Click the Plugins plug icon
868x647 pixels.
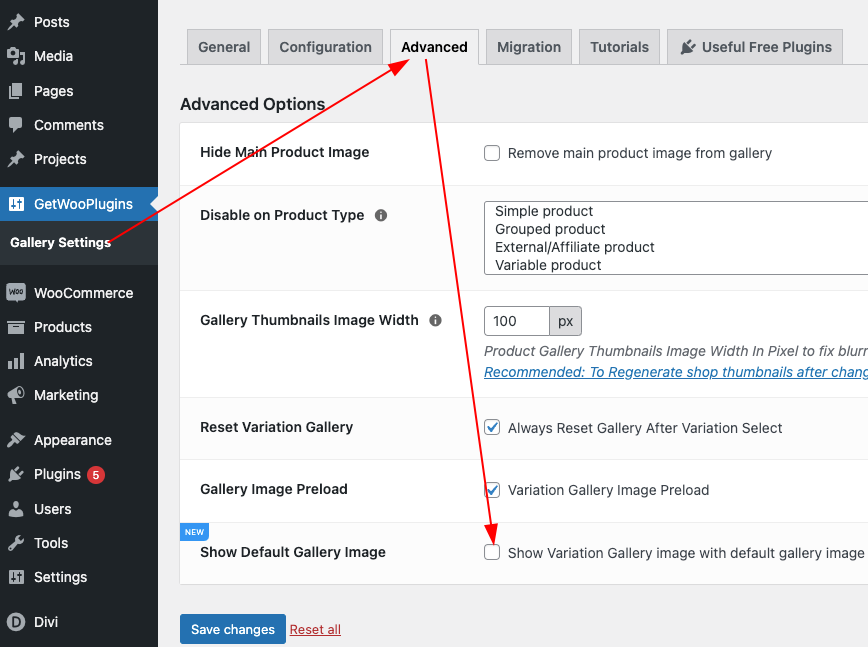(16, 474)
